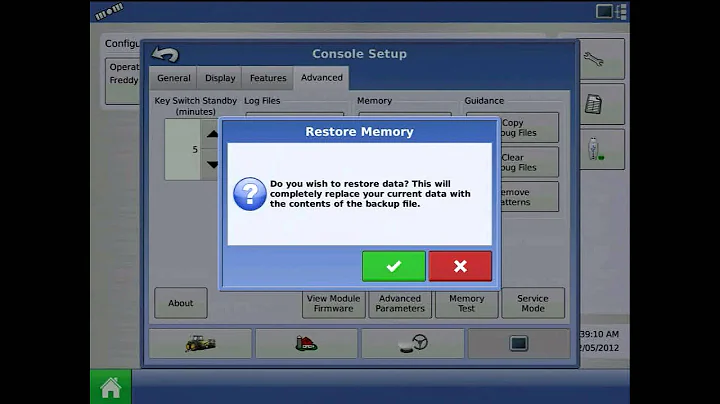720x404 pixels.
Task: Open the tractor configuration icon
Action: (x=200, y=343)
